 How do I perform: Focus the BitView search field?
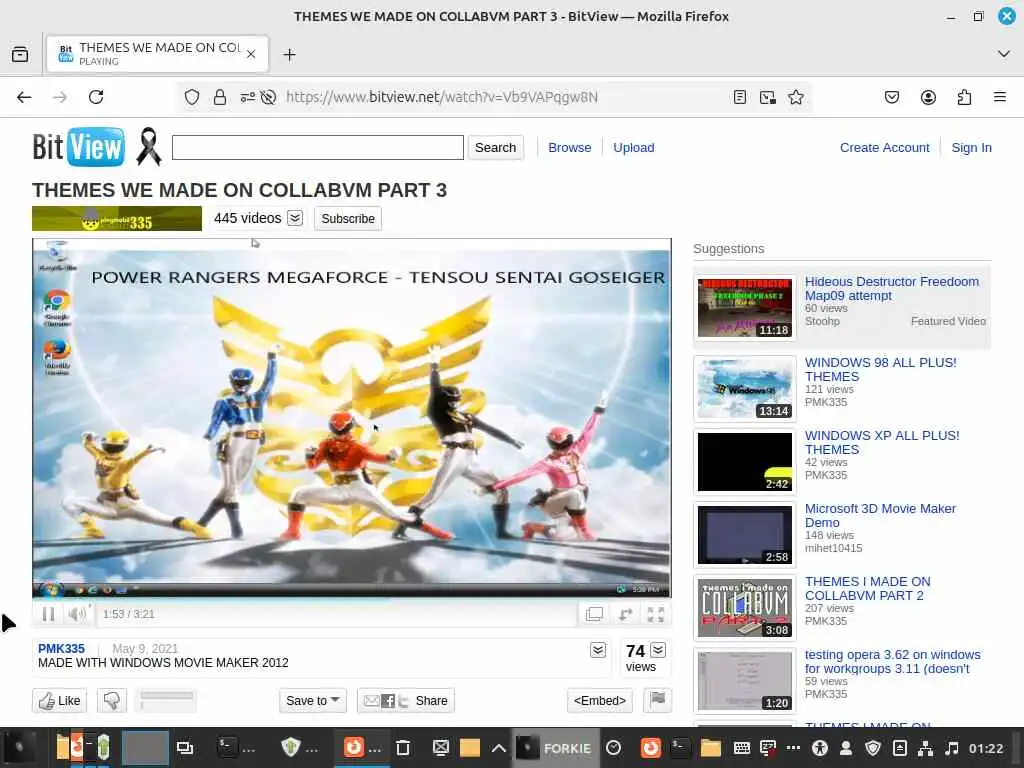click(317, 148)
